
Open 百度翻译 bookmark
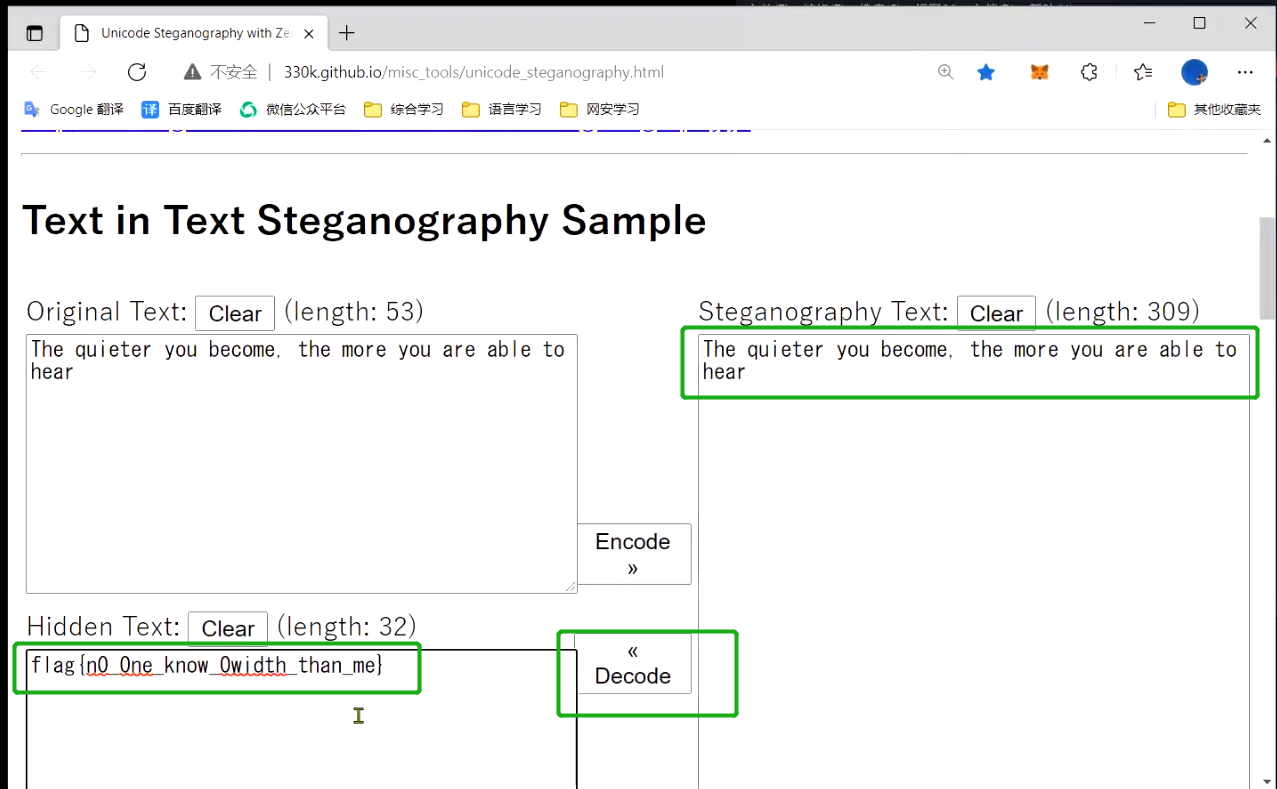tap(182, 109)
